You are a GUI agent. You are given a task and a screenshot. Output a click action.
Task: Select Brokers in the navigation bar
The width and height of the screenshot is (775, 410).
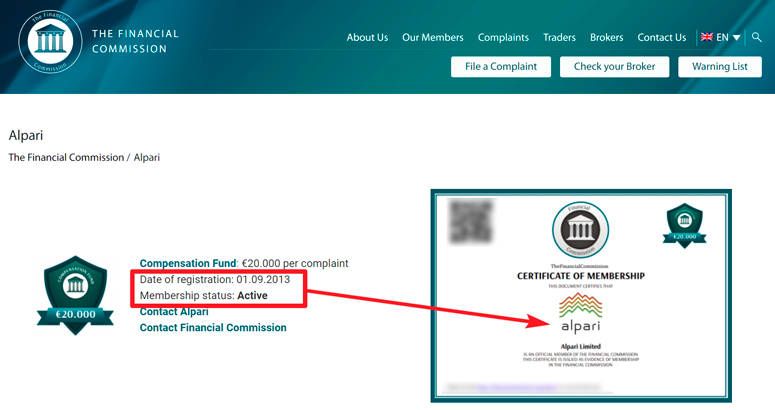tap(606, 38)
